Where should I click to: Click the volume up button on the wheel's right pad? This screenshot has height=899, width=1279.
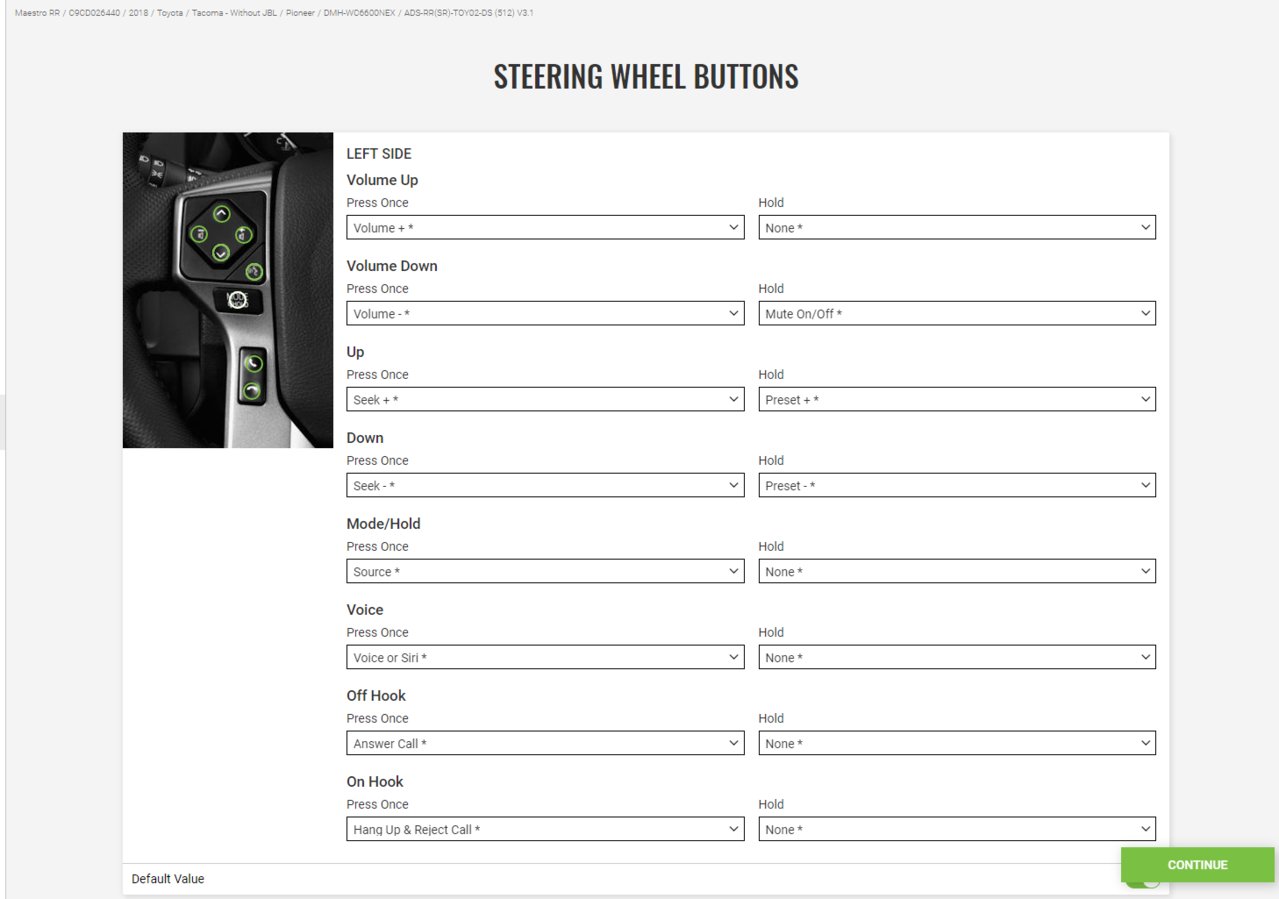243,234
